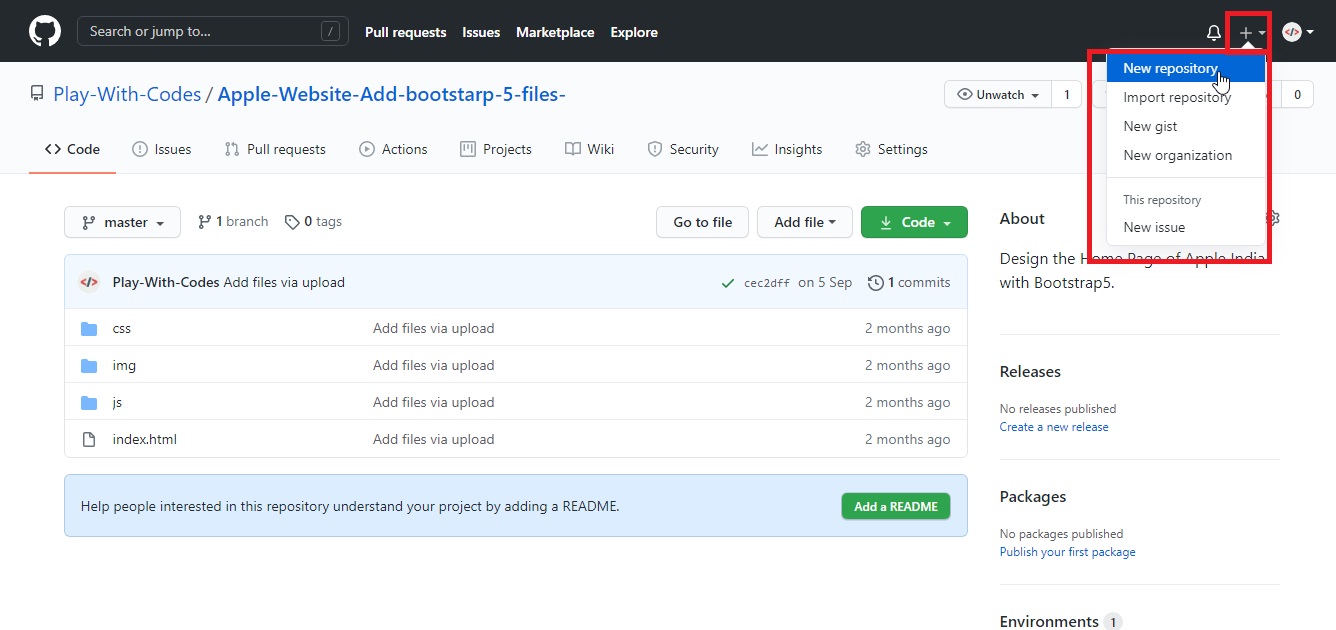Screen dimensions: 1336x630
Task: Open the Wiki tab
Action: coord(590,149)
